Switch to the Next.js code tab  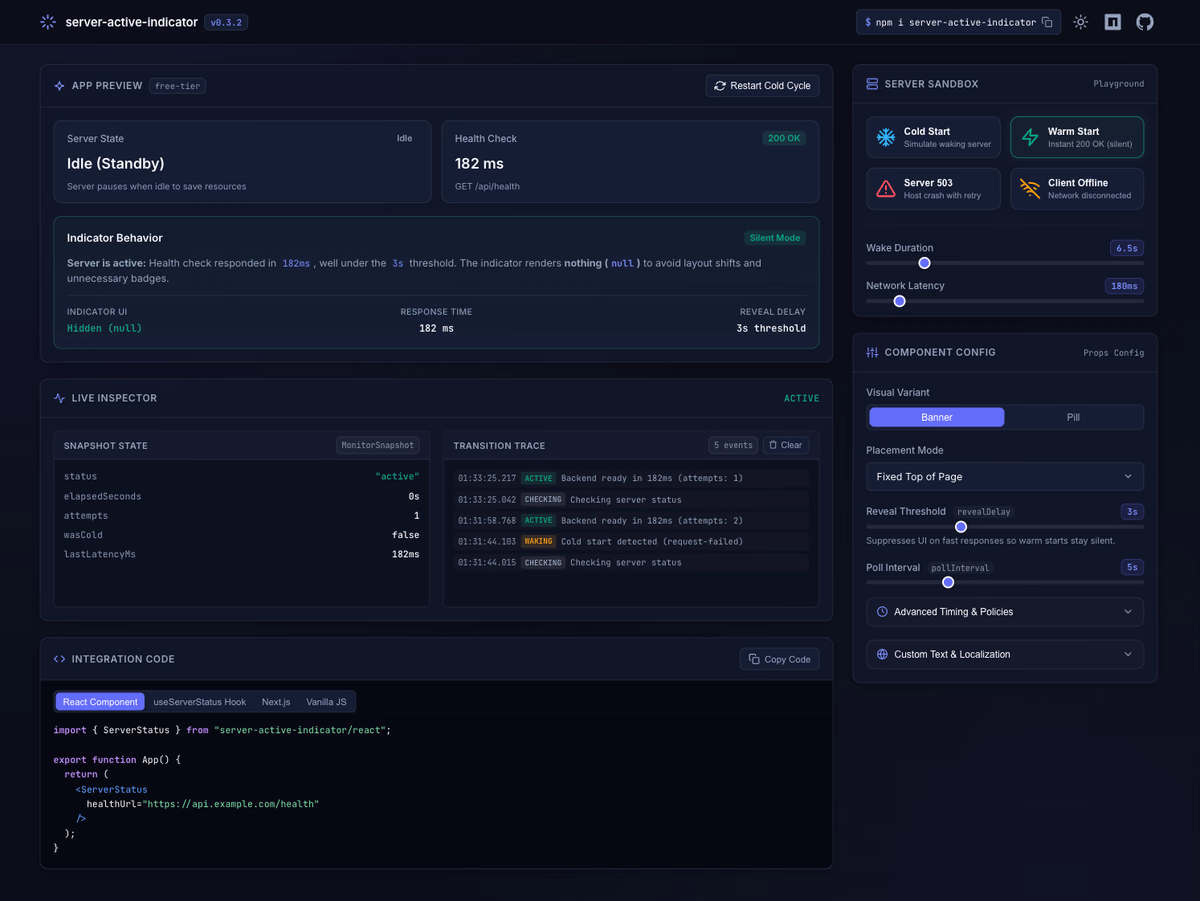tap(276, 702)
